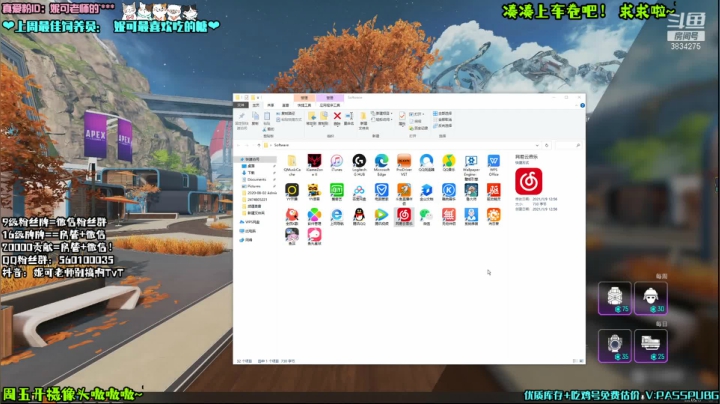Click the Explorer search box
The width and height of the screenshot is (720, 404).
coord(568,145)
